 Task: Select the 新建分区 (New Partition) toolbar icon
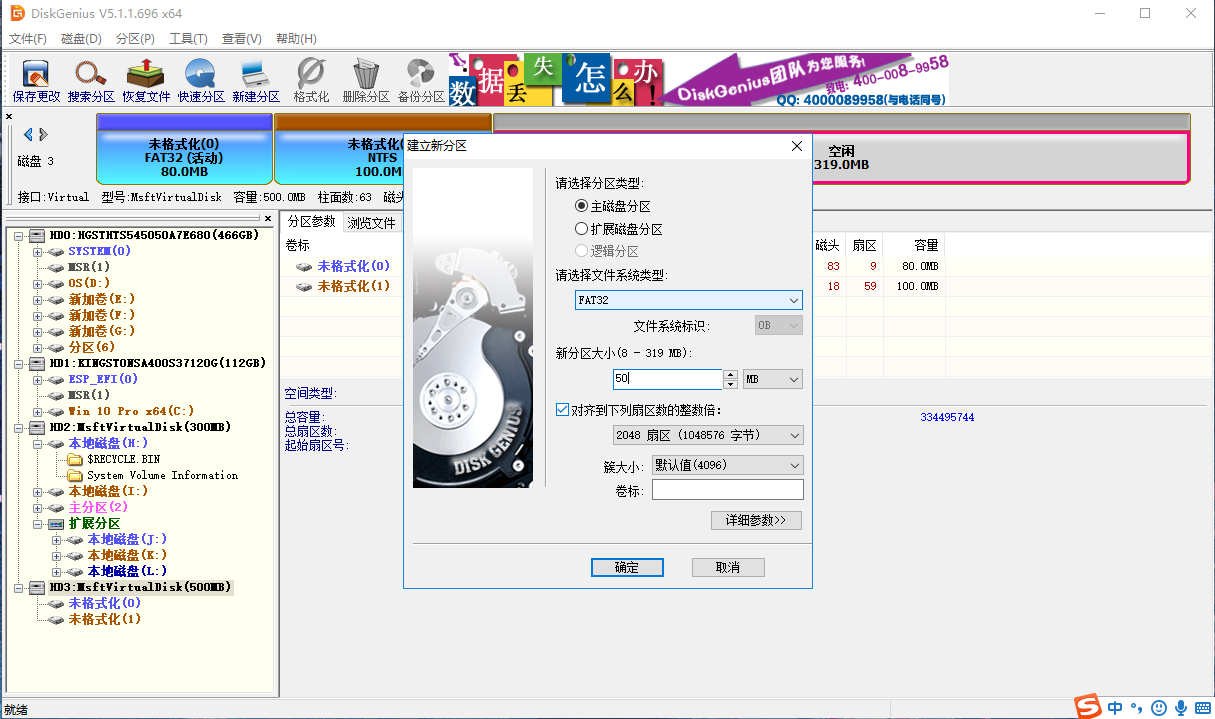255,80
